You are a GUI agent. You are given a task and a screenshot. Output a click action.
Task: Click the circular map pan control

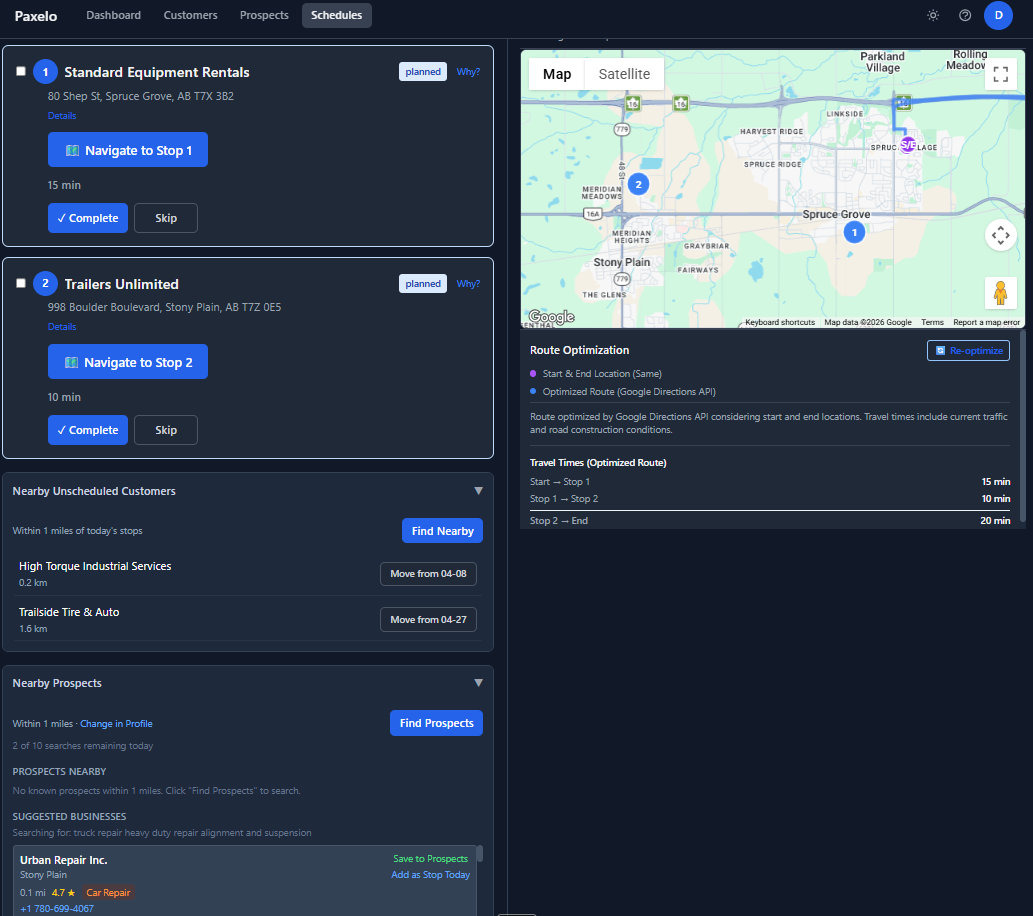1000,235
